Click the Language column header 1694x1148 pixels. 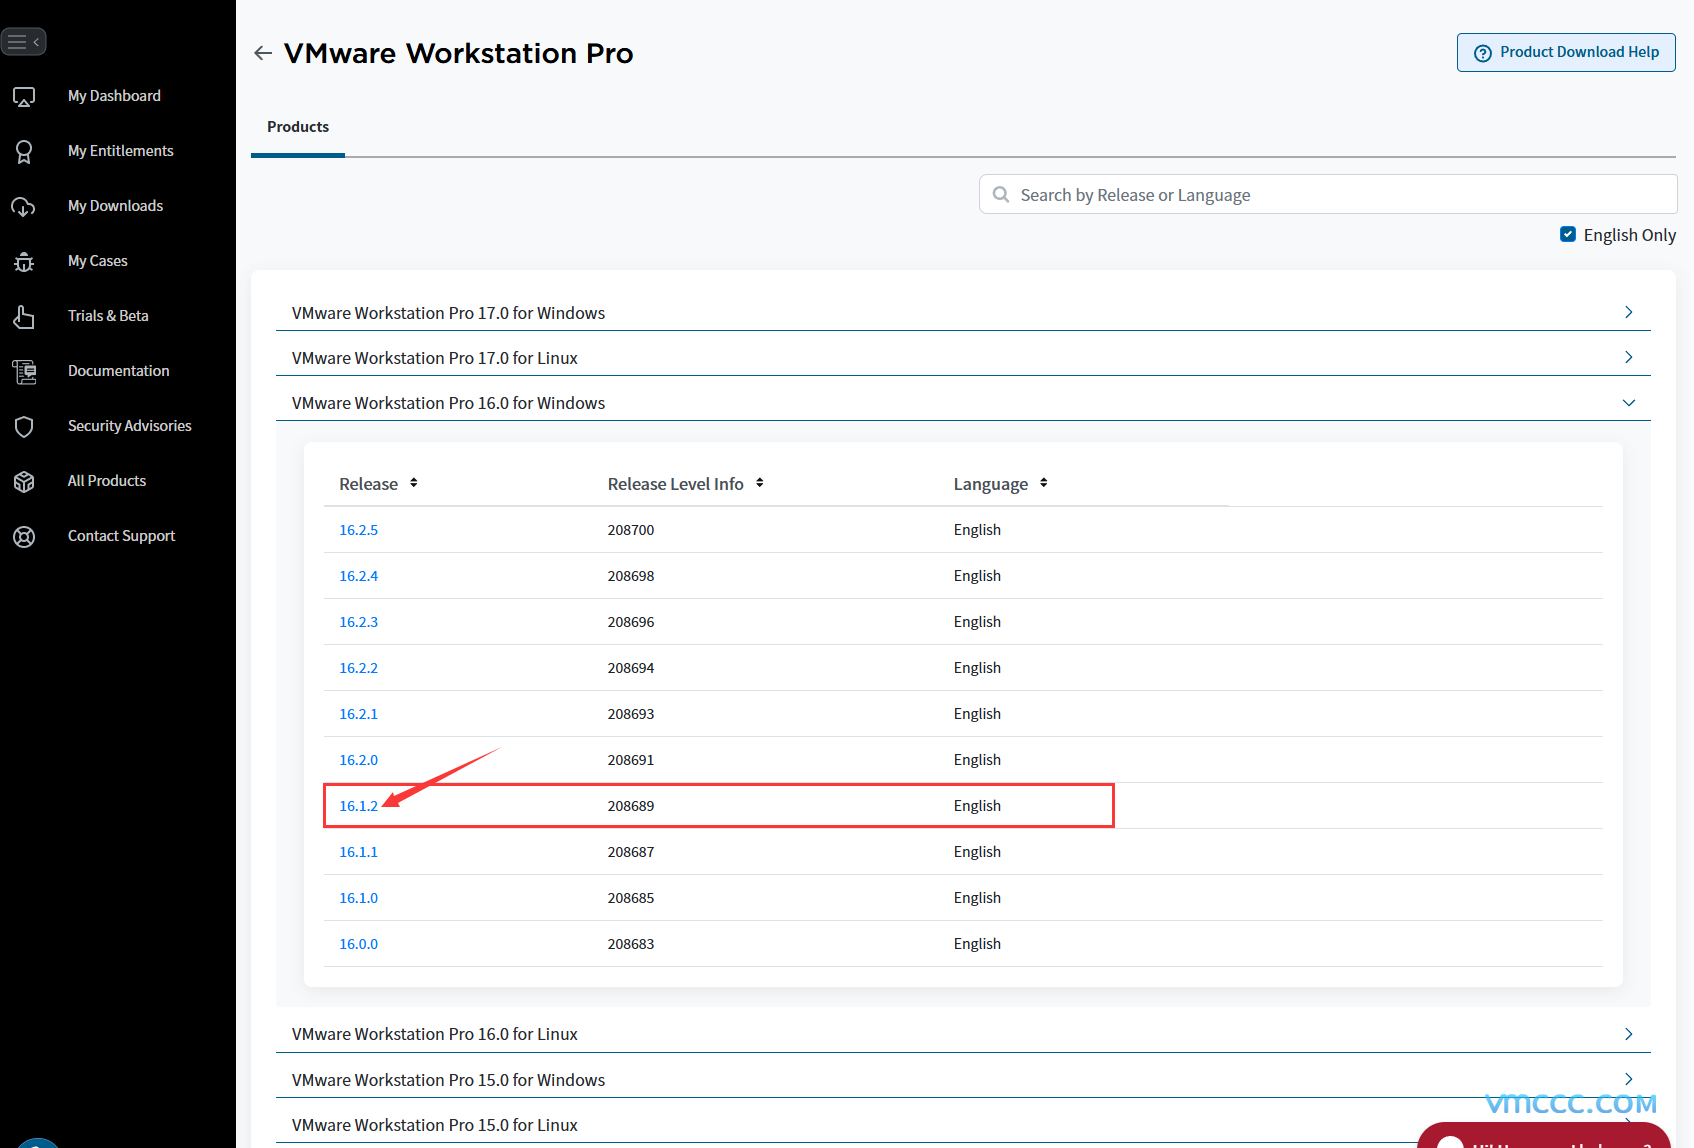(990, 484)
